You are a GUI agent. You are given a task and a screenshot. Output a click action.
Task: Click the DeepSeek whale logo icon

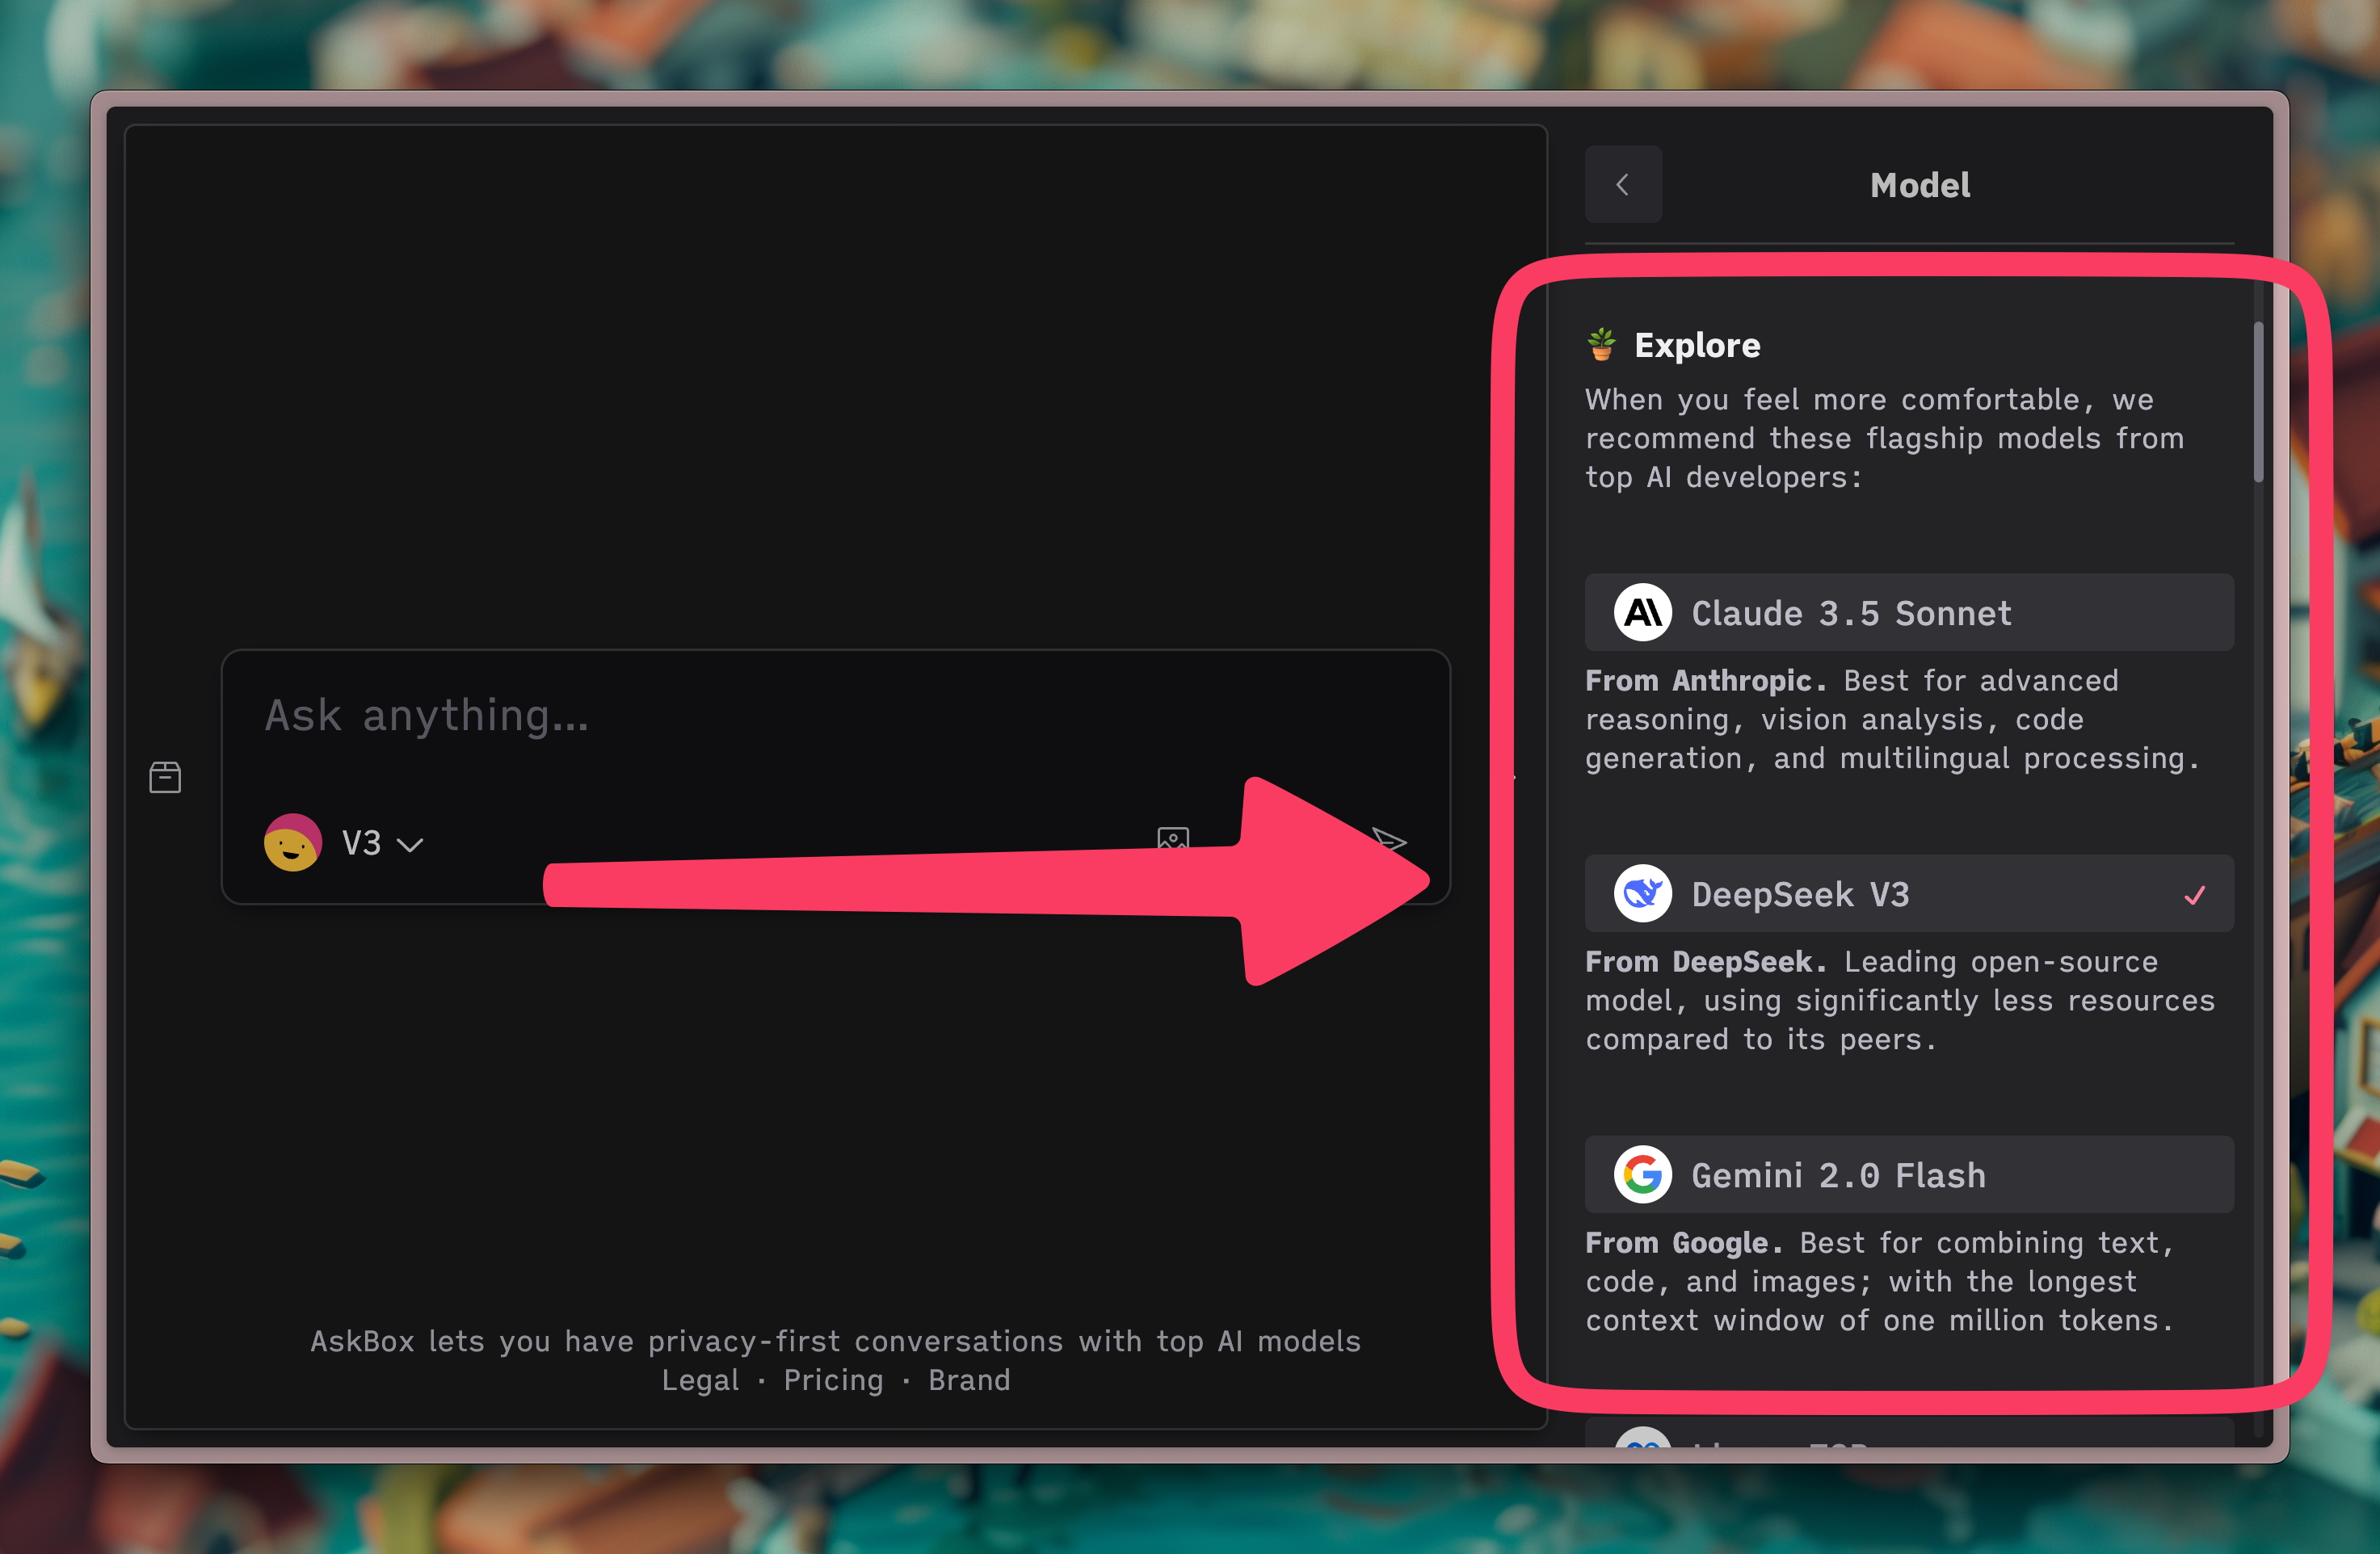(x=1643, y=893)
